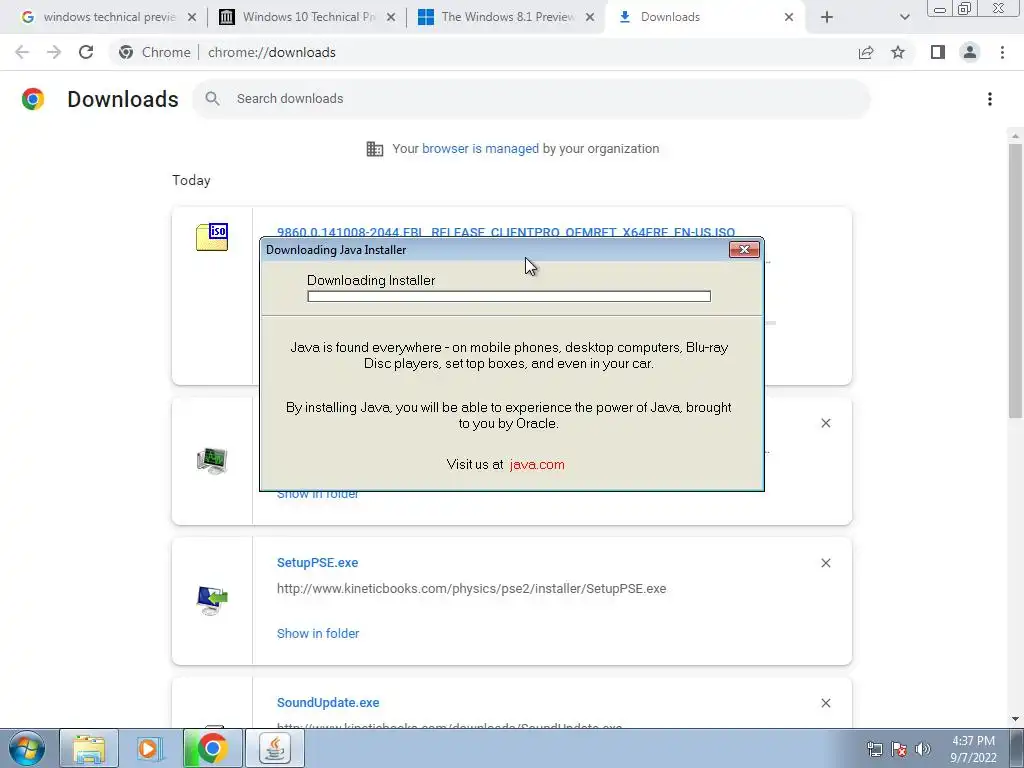The image size is (1024, 768).
Task: Click the network tray icon
Action: tap(874, 748)
